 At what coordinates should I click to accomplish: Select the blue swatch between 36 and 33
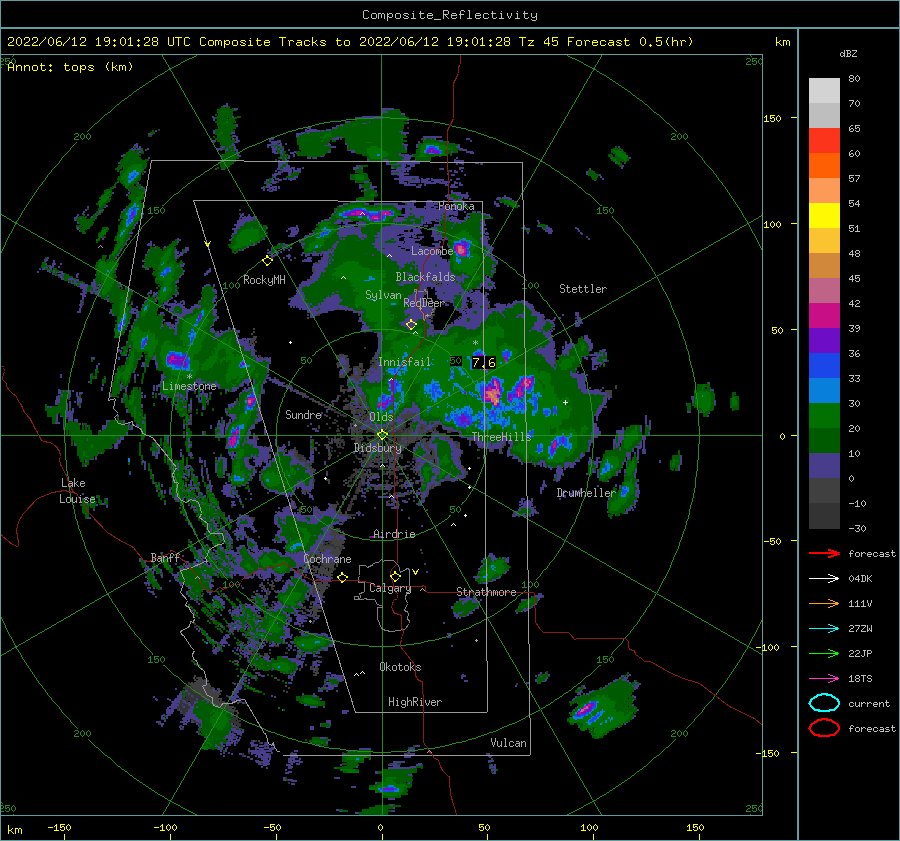click(824, 366)
